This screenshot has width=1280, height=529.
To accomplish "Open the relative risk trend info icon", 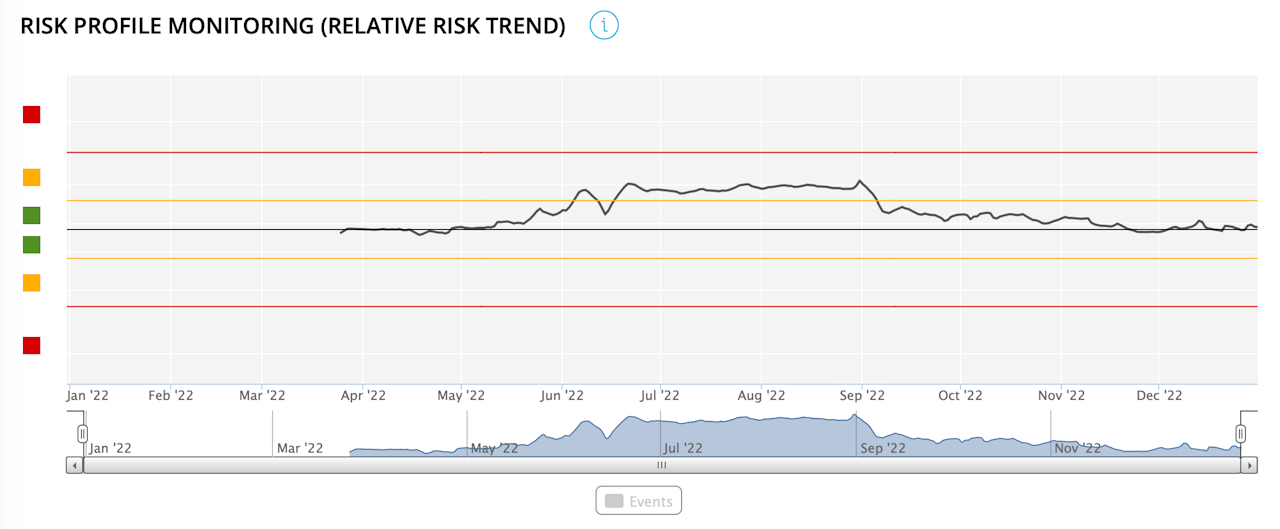I will (x=604, y=26).
